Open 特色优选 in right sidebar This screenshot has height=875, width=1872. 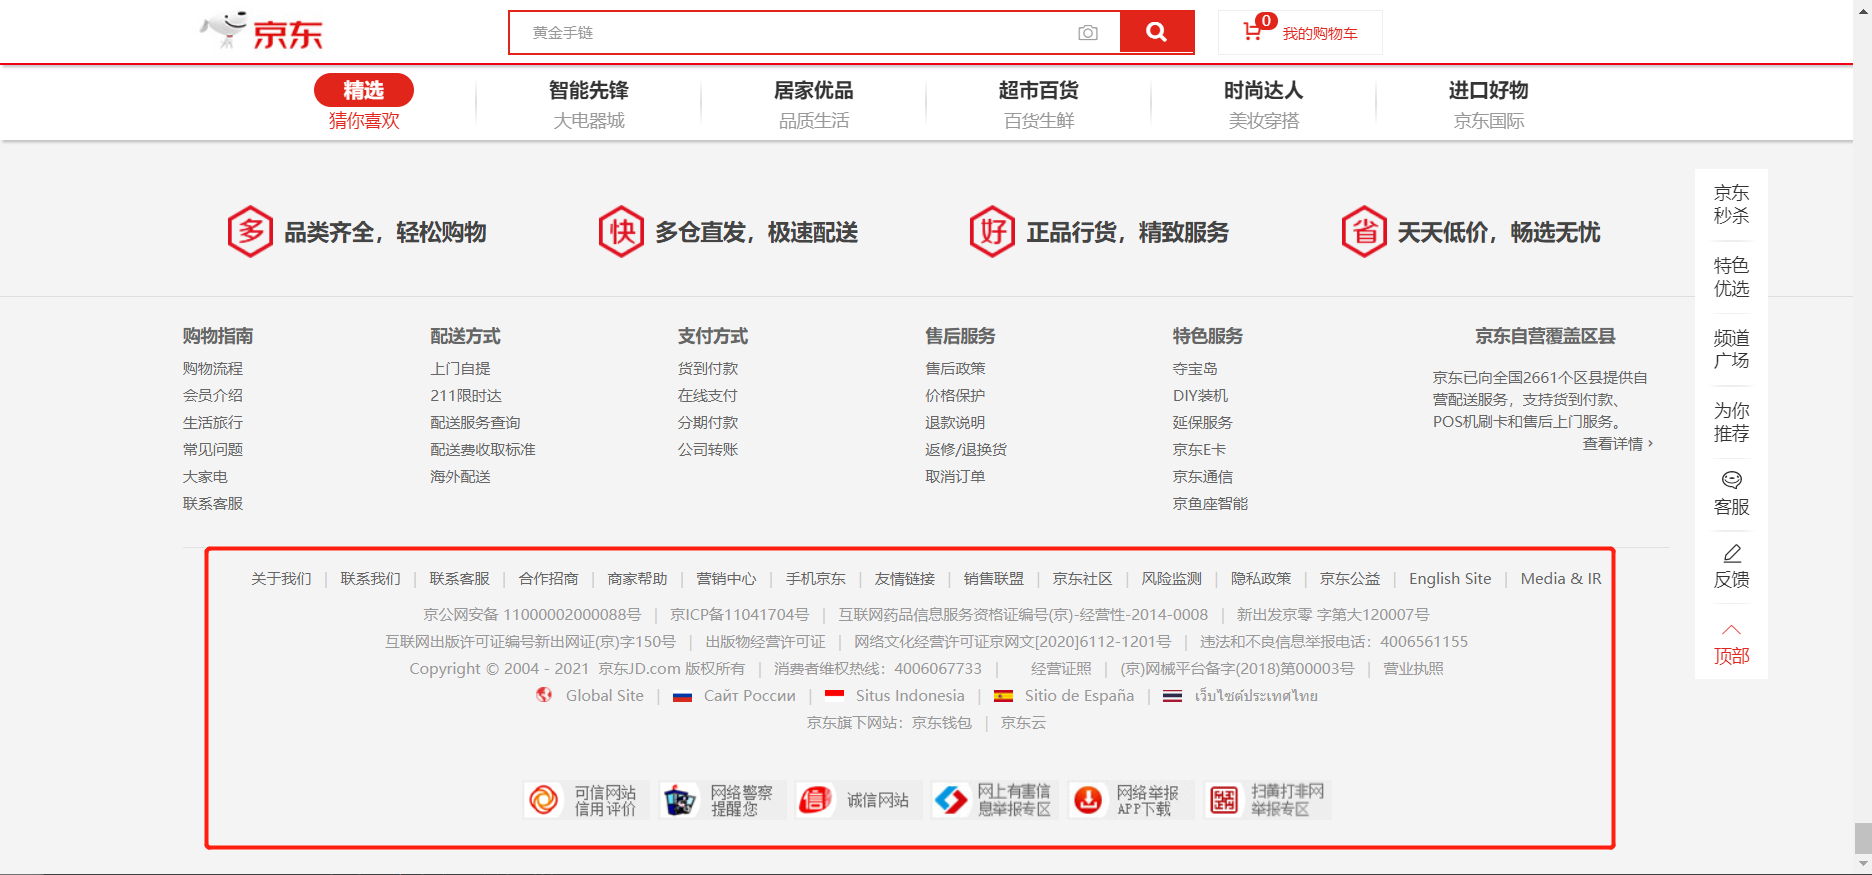pos(1732,277)
